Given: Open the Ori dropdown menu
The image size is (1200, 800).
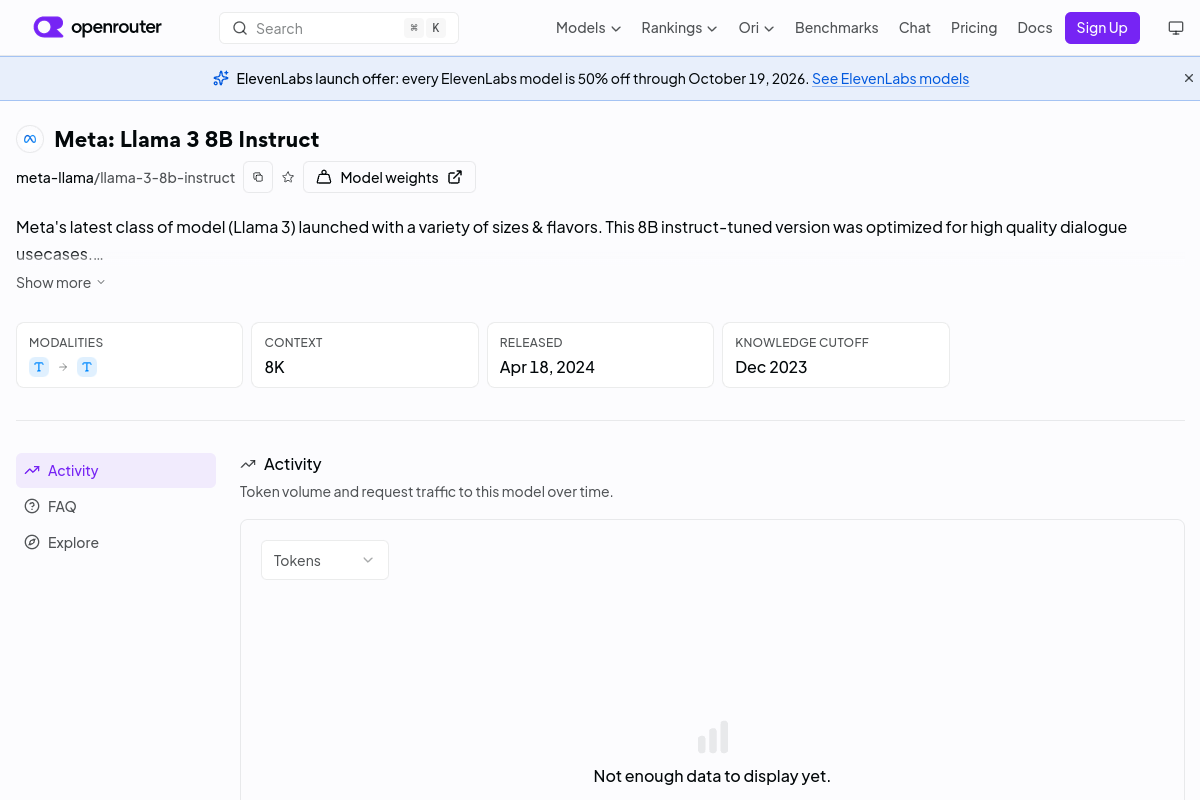Looking at the screenshot, I should (x=756, y=28).
